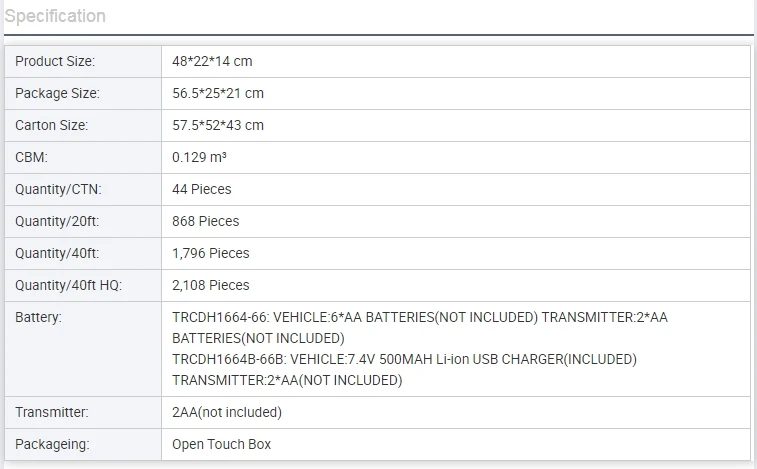
Task: Select the Product Size label cell
Action: [55, 61]
